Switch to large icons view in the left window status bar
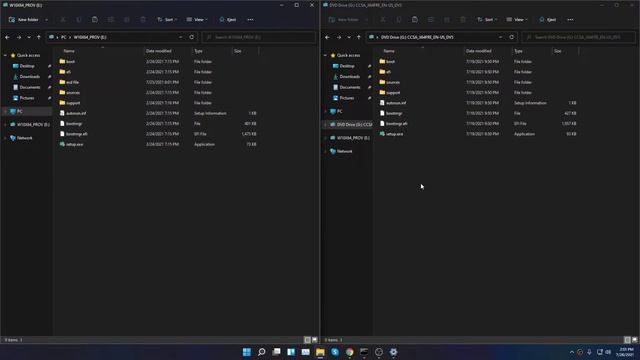 tap(315, 340)
